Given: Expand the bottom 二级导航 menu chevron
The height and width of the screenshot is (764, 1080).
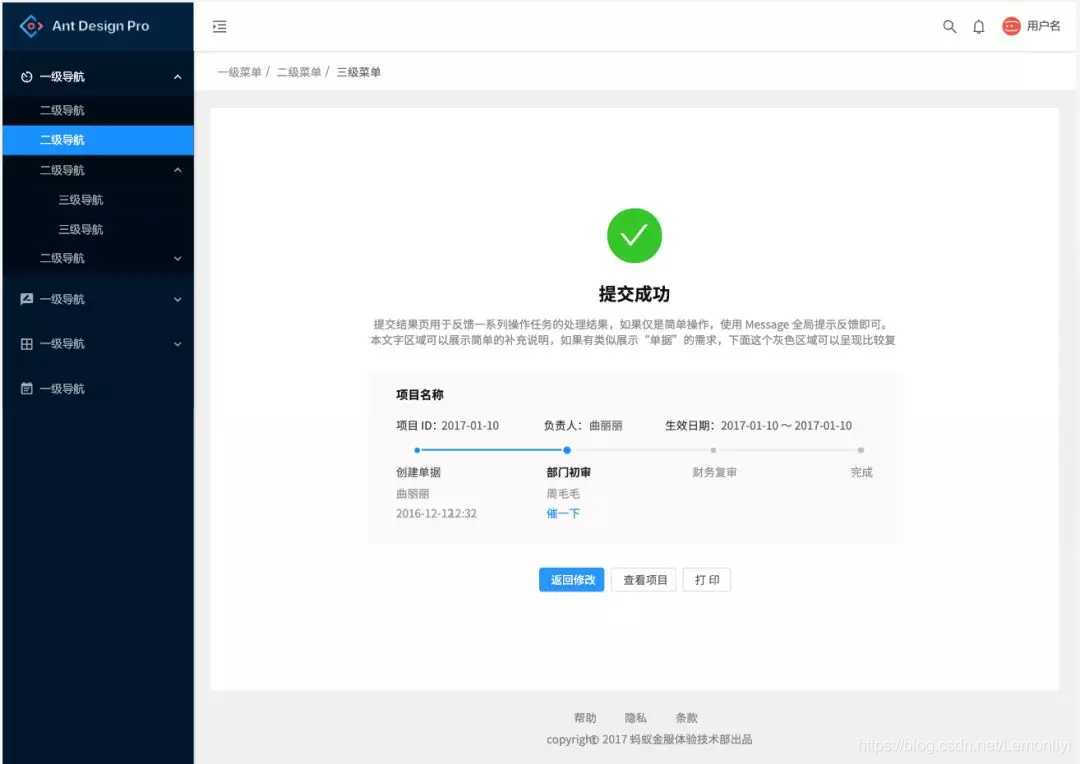Looking at the screenshot, I should [178, 258].
